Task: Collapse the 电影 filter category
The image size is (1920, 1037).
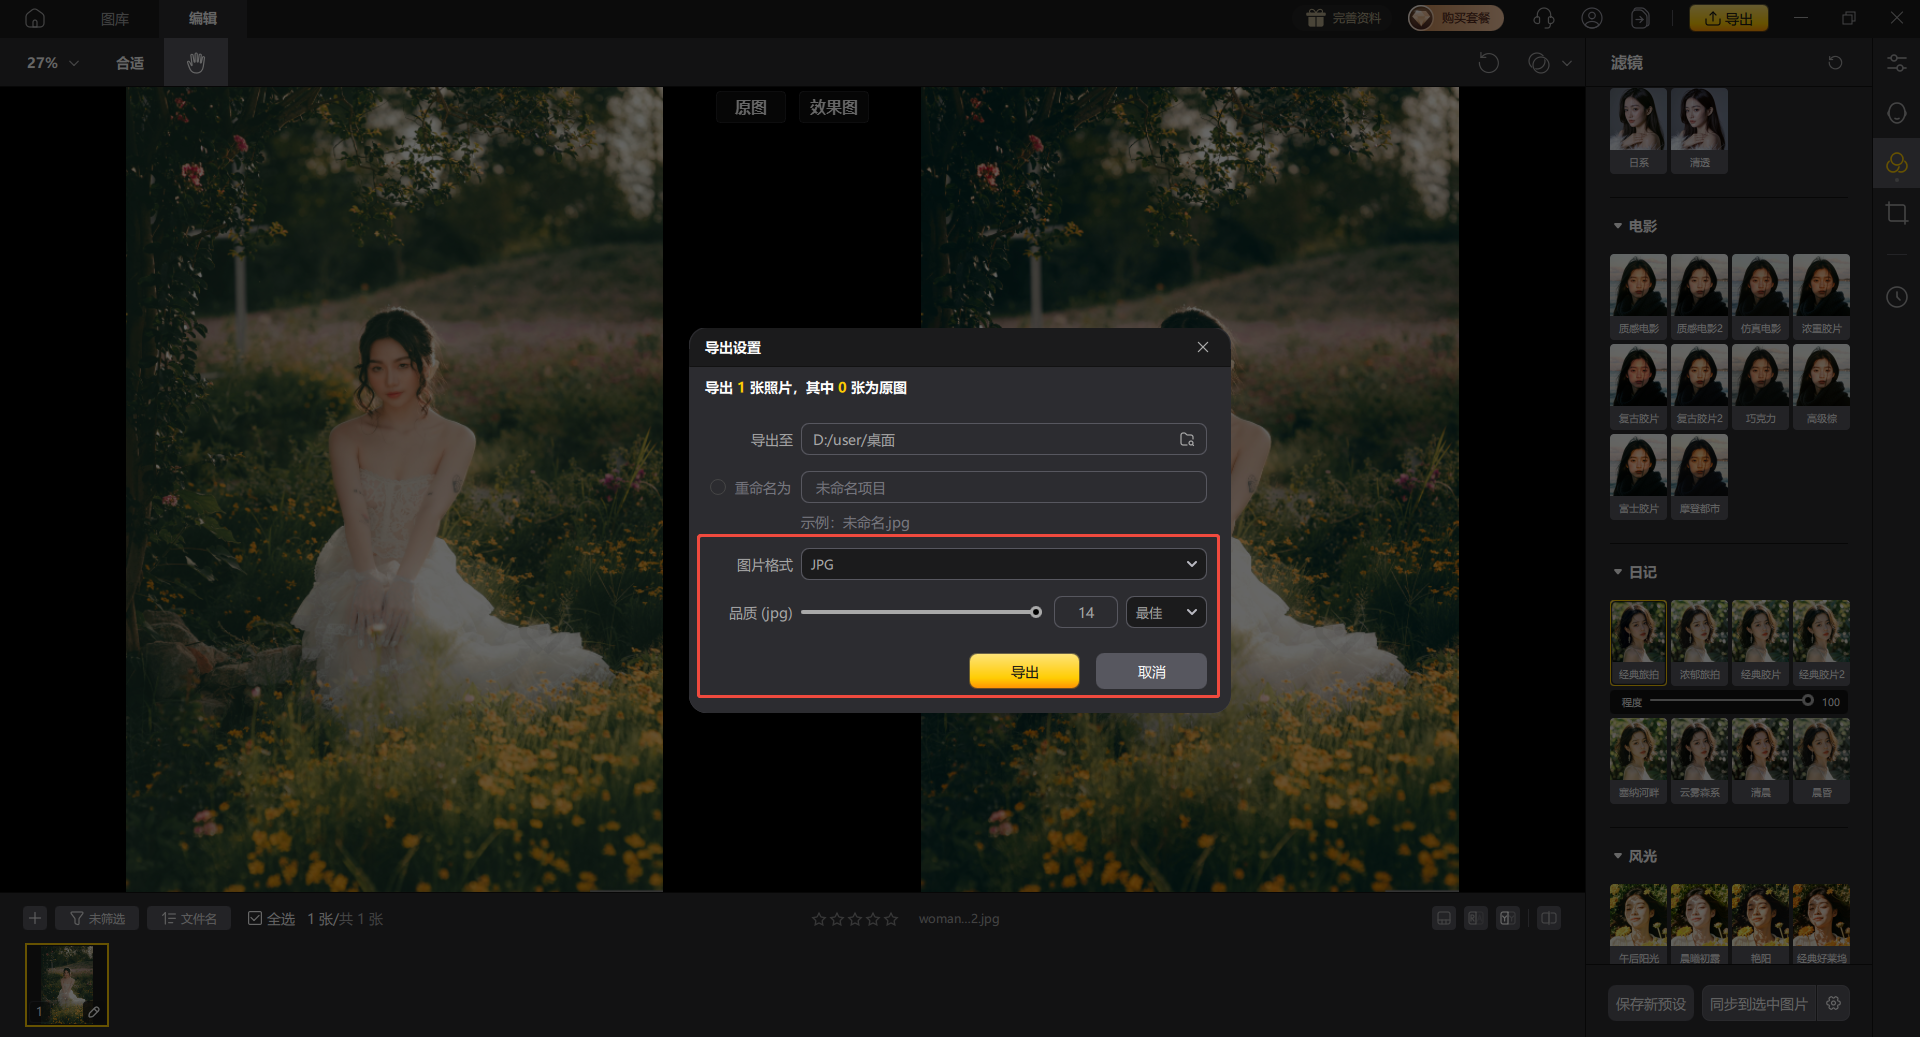Action: point(1618,226)
